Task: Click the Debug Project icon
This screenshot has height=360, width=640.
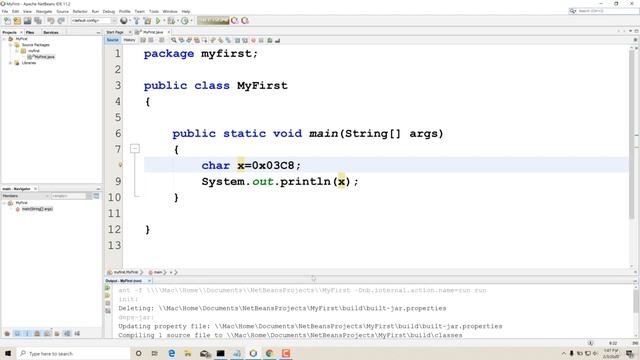Action: [171, 20]
